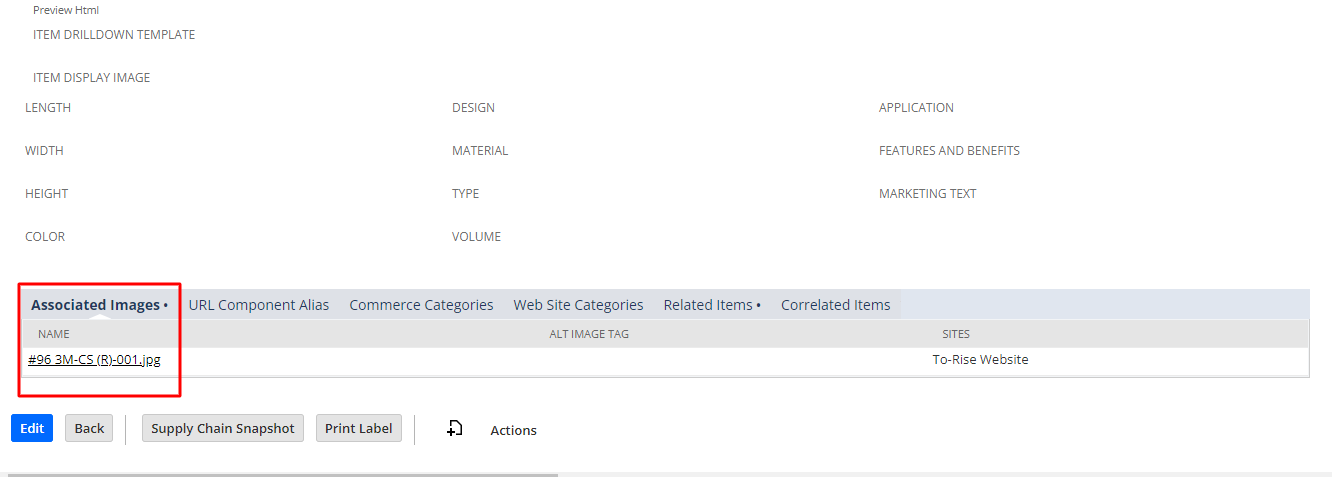Show the Correlated Items tab

836,305
